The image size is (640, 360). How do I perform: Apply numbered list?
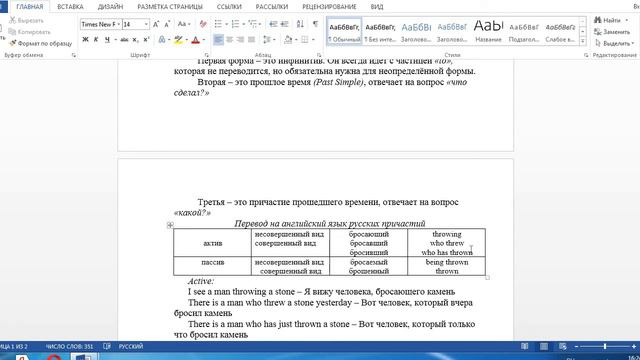click(236, 24)
